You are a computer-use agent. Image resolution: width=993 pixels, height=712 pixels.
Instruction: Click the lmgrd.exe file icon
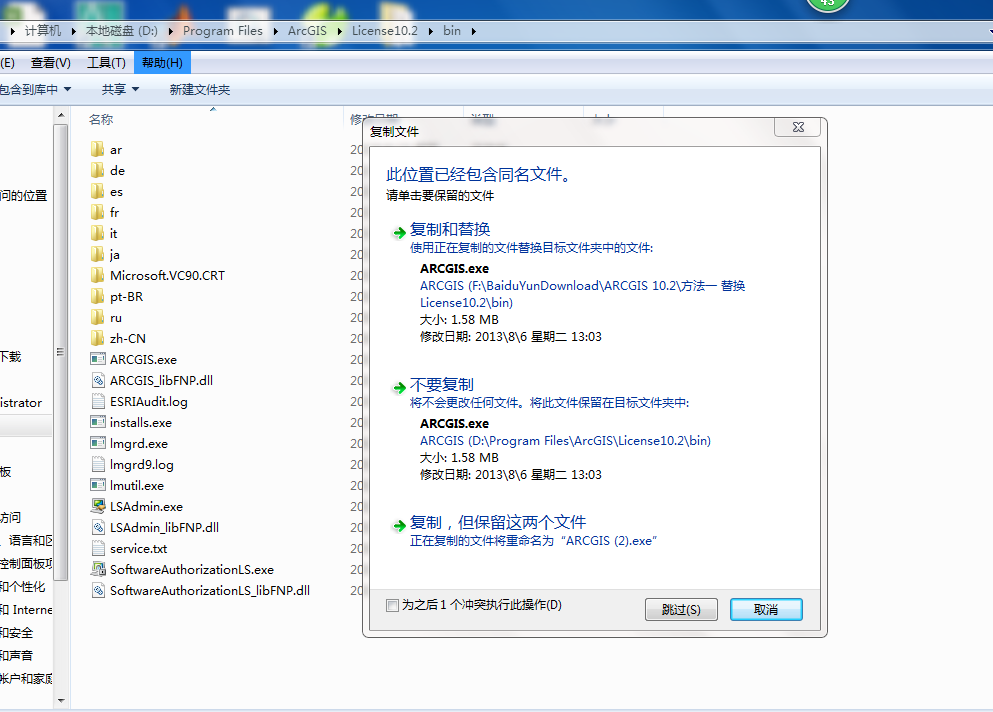point(97,443)
